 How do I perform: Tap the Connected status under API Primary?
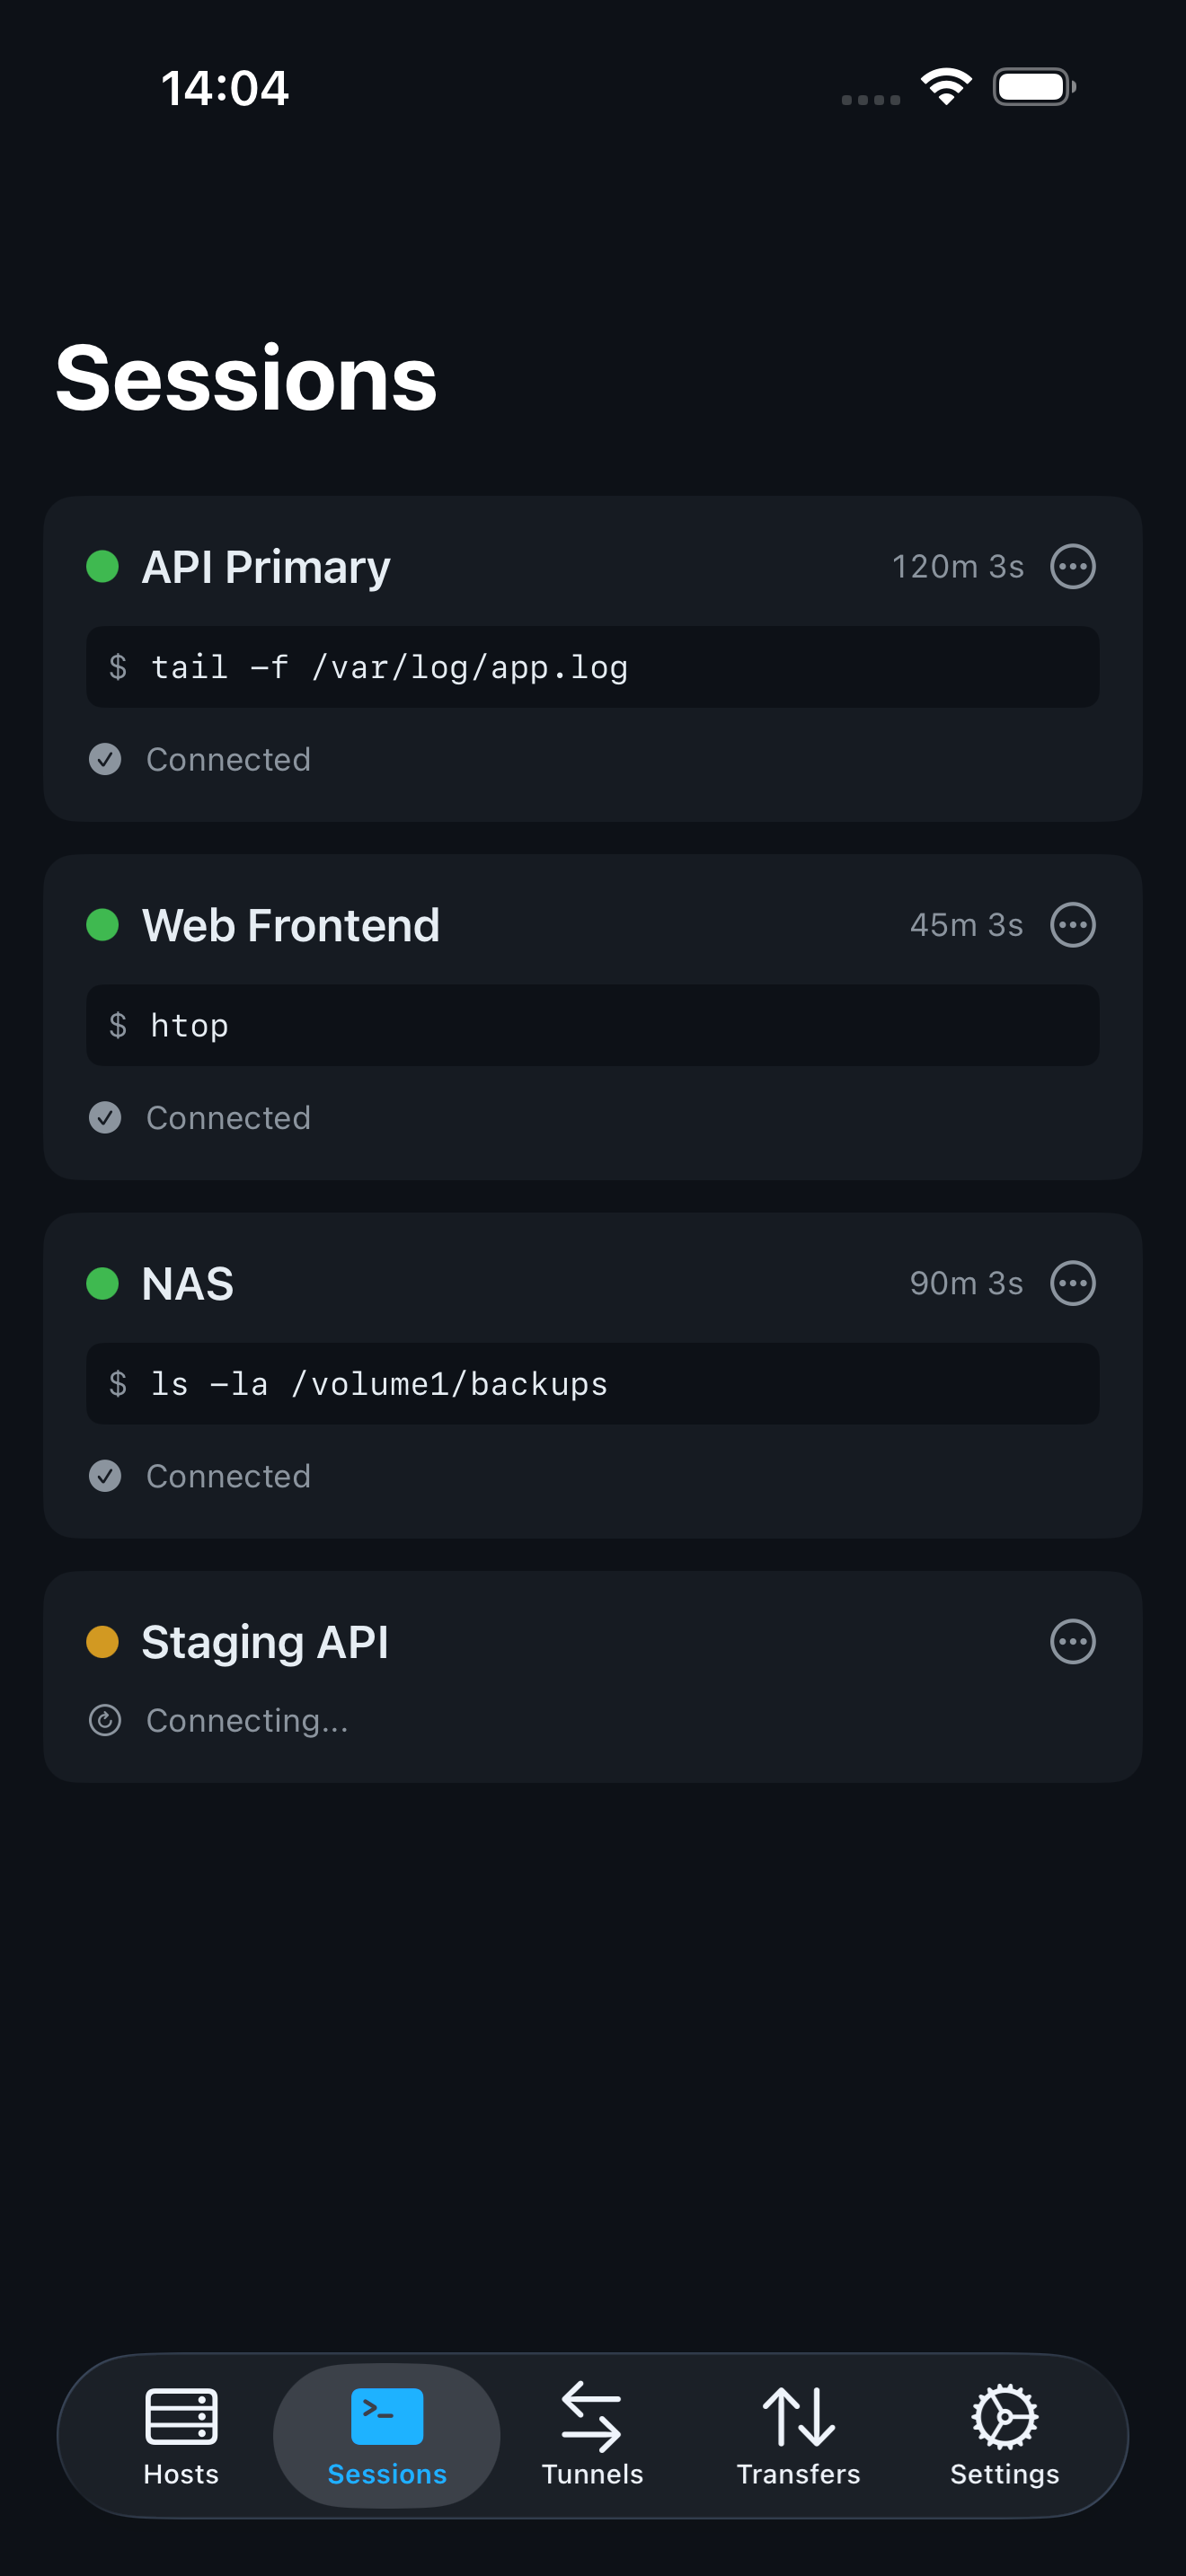228,759
